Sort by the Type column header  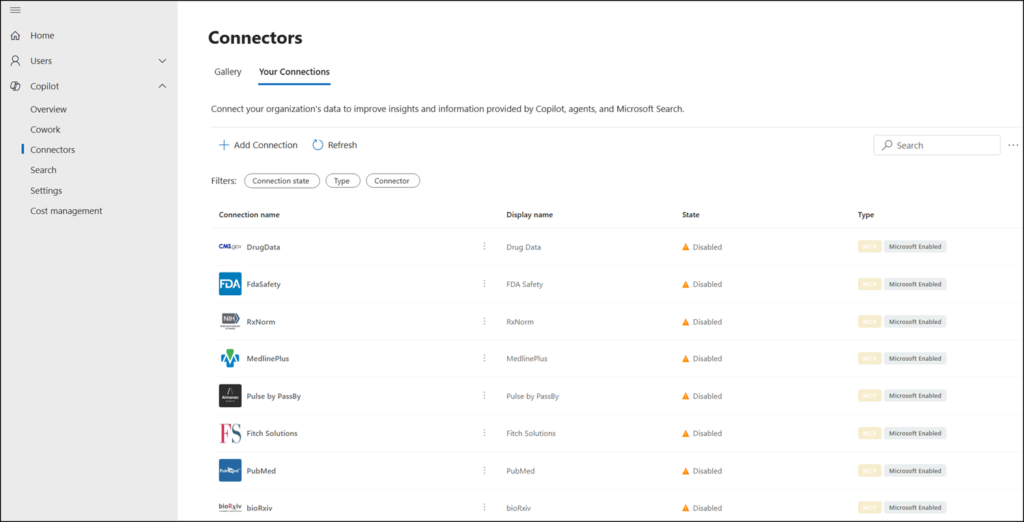865,215
